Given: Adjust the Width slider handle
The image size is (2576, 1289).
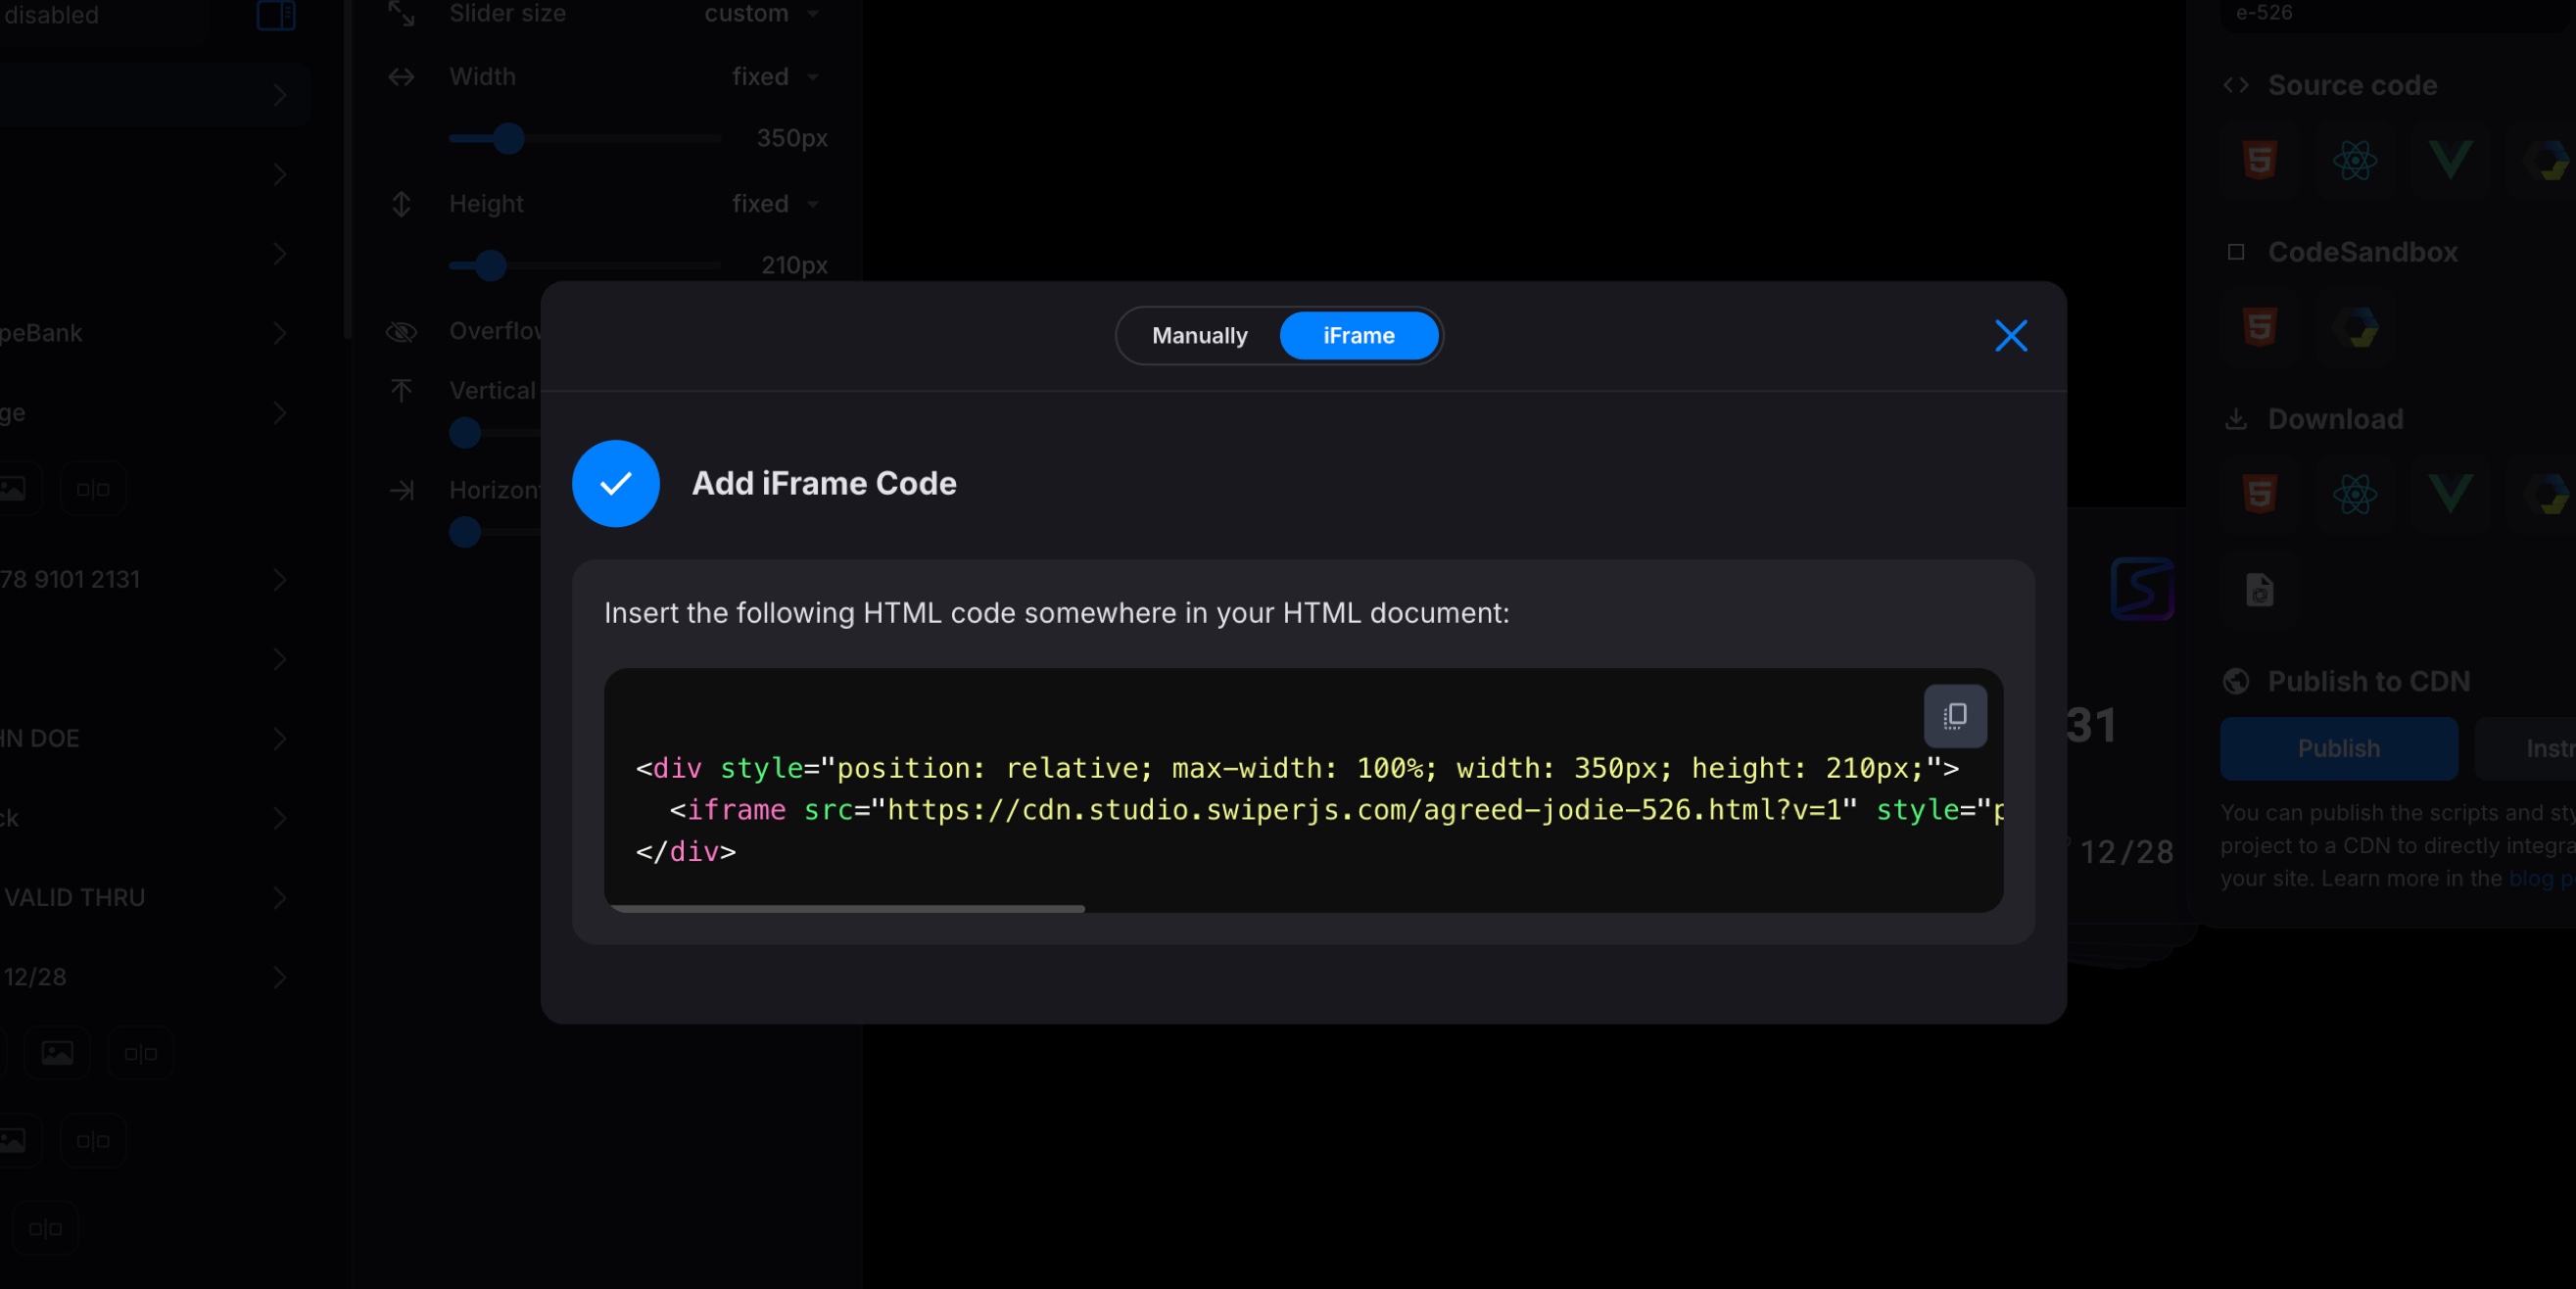Looking at the screenshot, I should 509,138.
